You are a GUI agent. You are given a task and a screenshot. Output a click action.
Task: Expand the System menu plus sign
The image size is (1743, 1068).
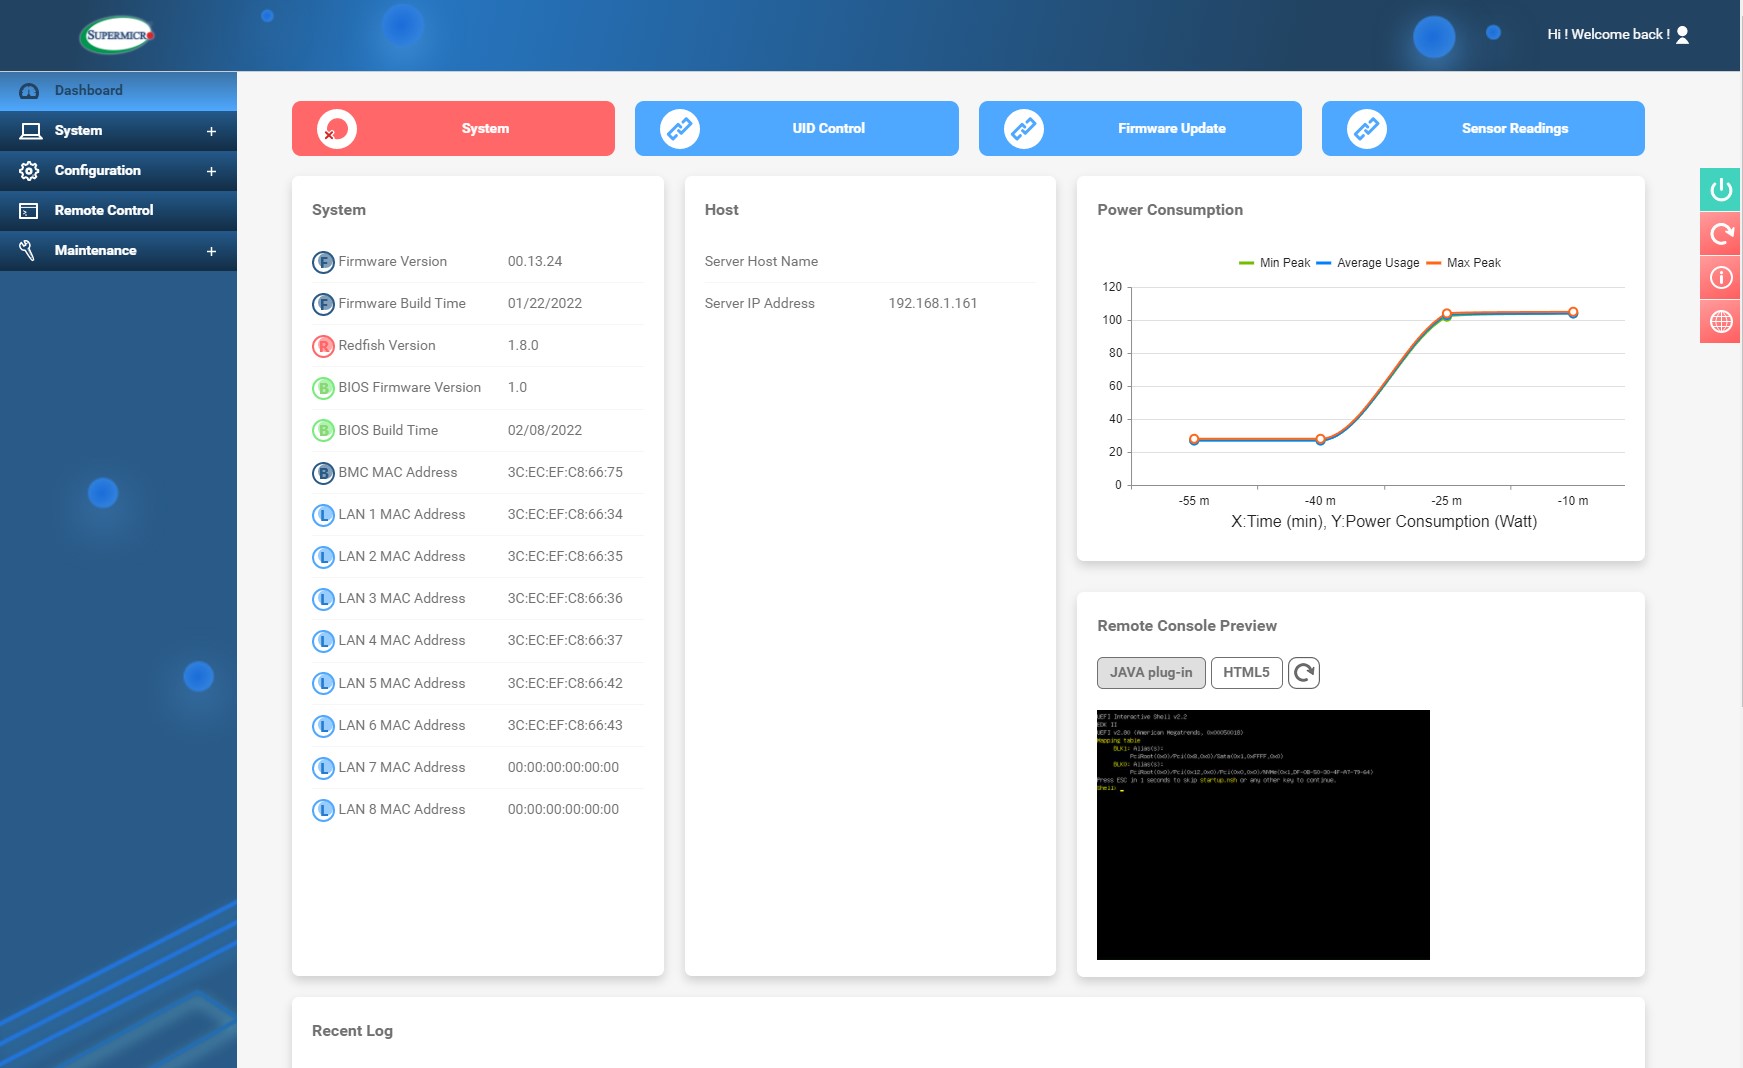pyautogui.click(x=211, y=131)
